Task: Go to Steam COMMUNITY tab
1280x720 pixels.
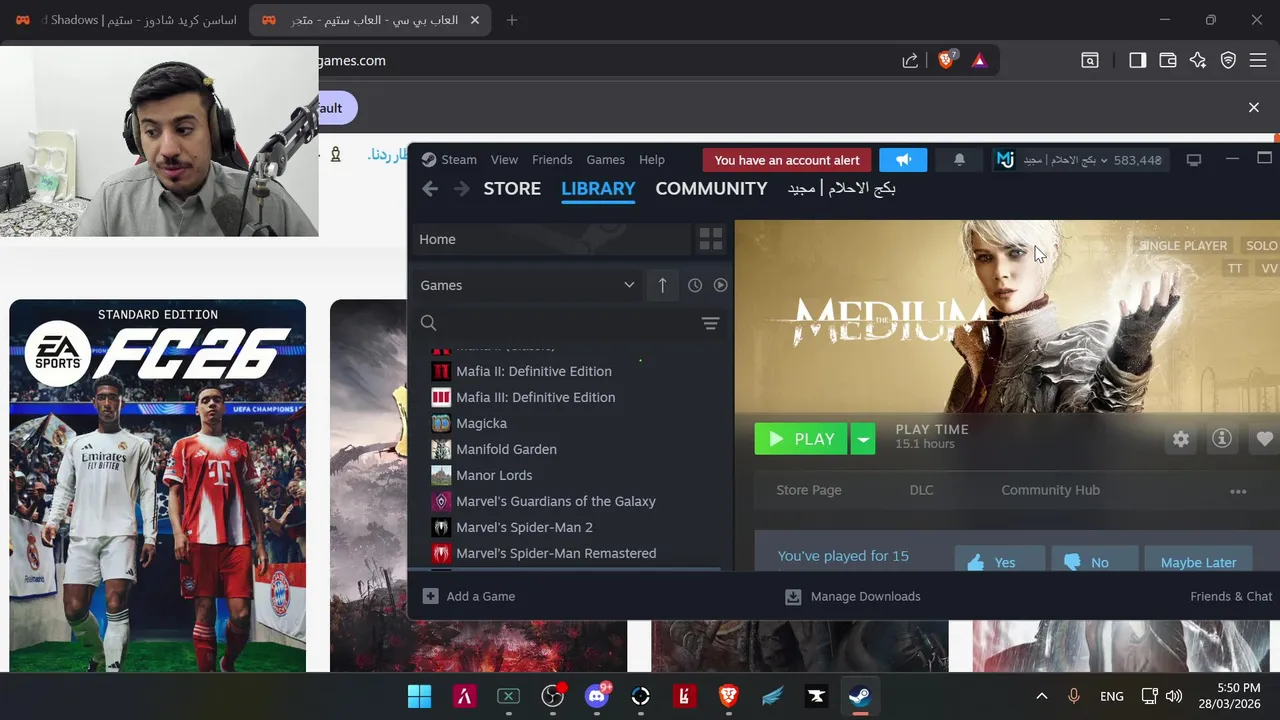Action: (x=711, y=189)
